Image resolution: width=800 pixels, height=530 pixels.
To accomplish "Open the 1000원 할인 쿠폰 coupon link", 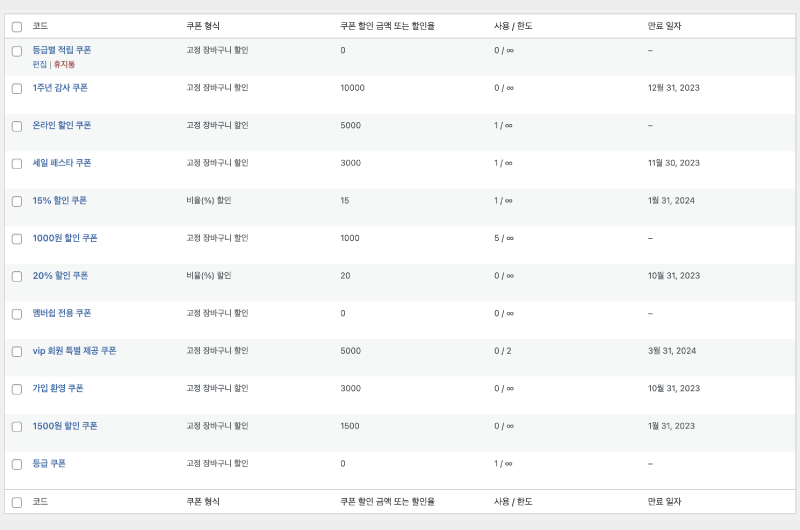I will [x=65, y=238].
